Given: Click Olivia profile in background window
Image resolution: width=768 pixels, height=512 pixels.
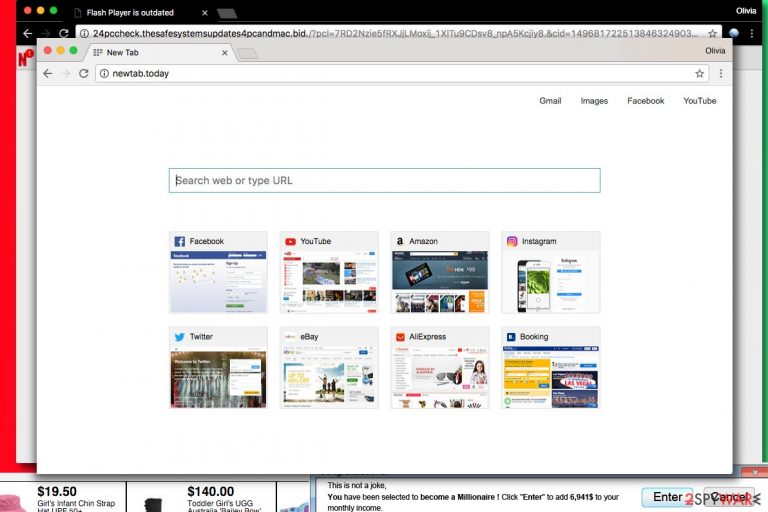Looking at the screenshot, I should 746,11.
